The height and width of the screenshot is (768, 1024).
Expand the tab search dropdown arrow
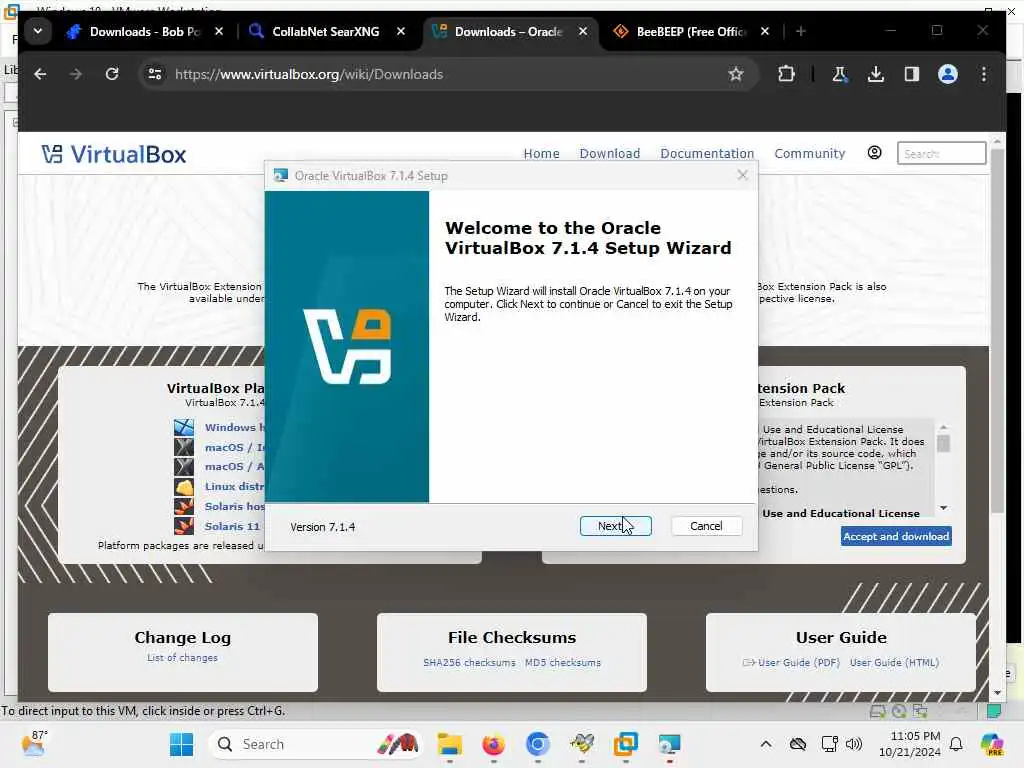tap(38, 31)
